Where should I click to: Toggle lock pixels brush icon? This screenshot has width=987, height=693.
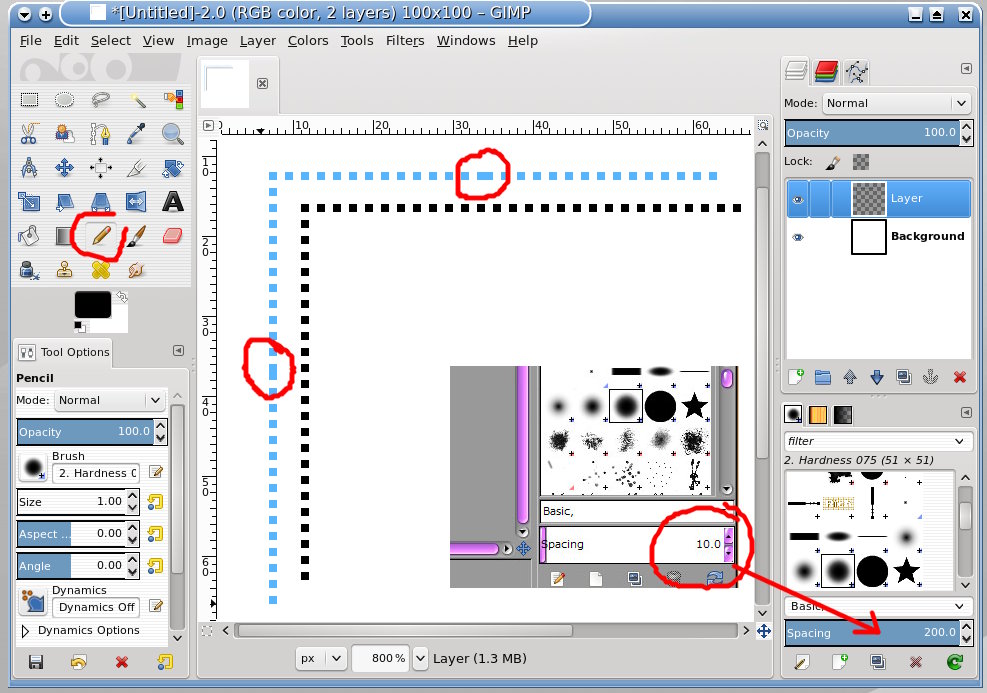[x=833, y=162]
